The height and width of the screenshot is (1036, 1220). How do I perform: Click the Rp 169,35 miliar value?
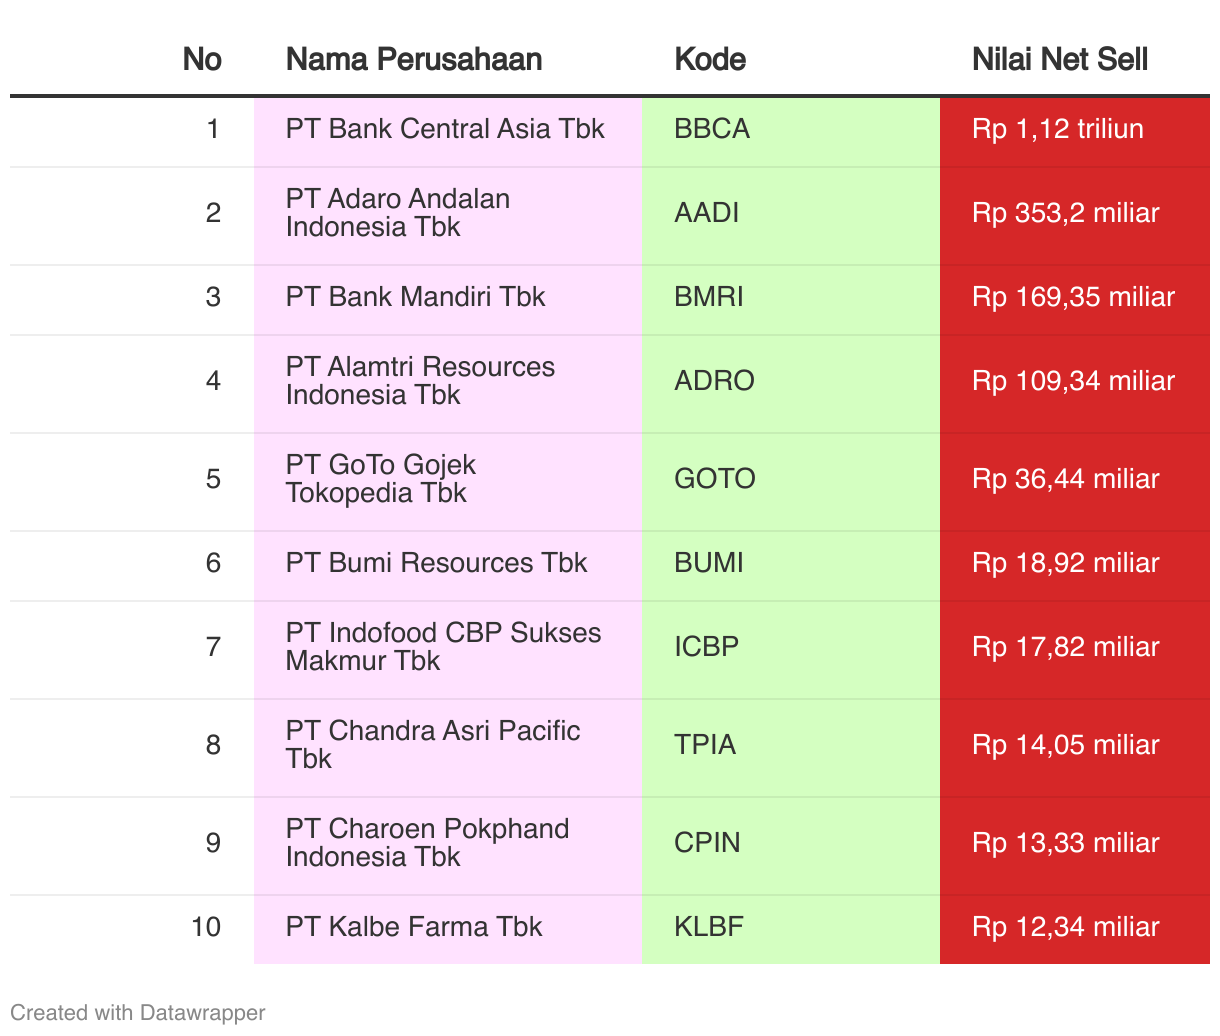click(x=1073, y=297)
